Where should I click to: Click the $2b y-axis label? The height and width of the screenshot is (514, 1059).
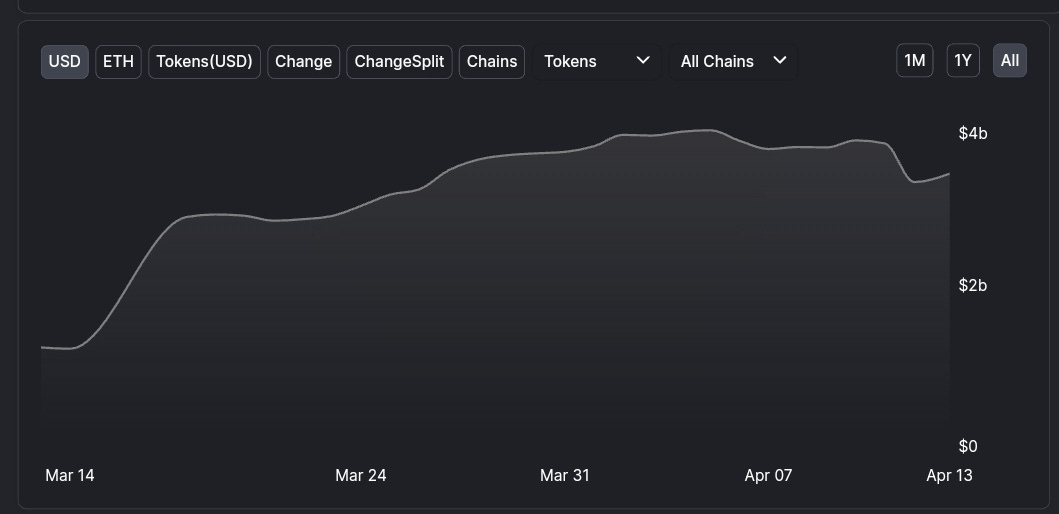click(973, 286)
